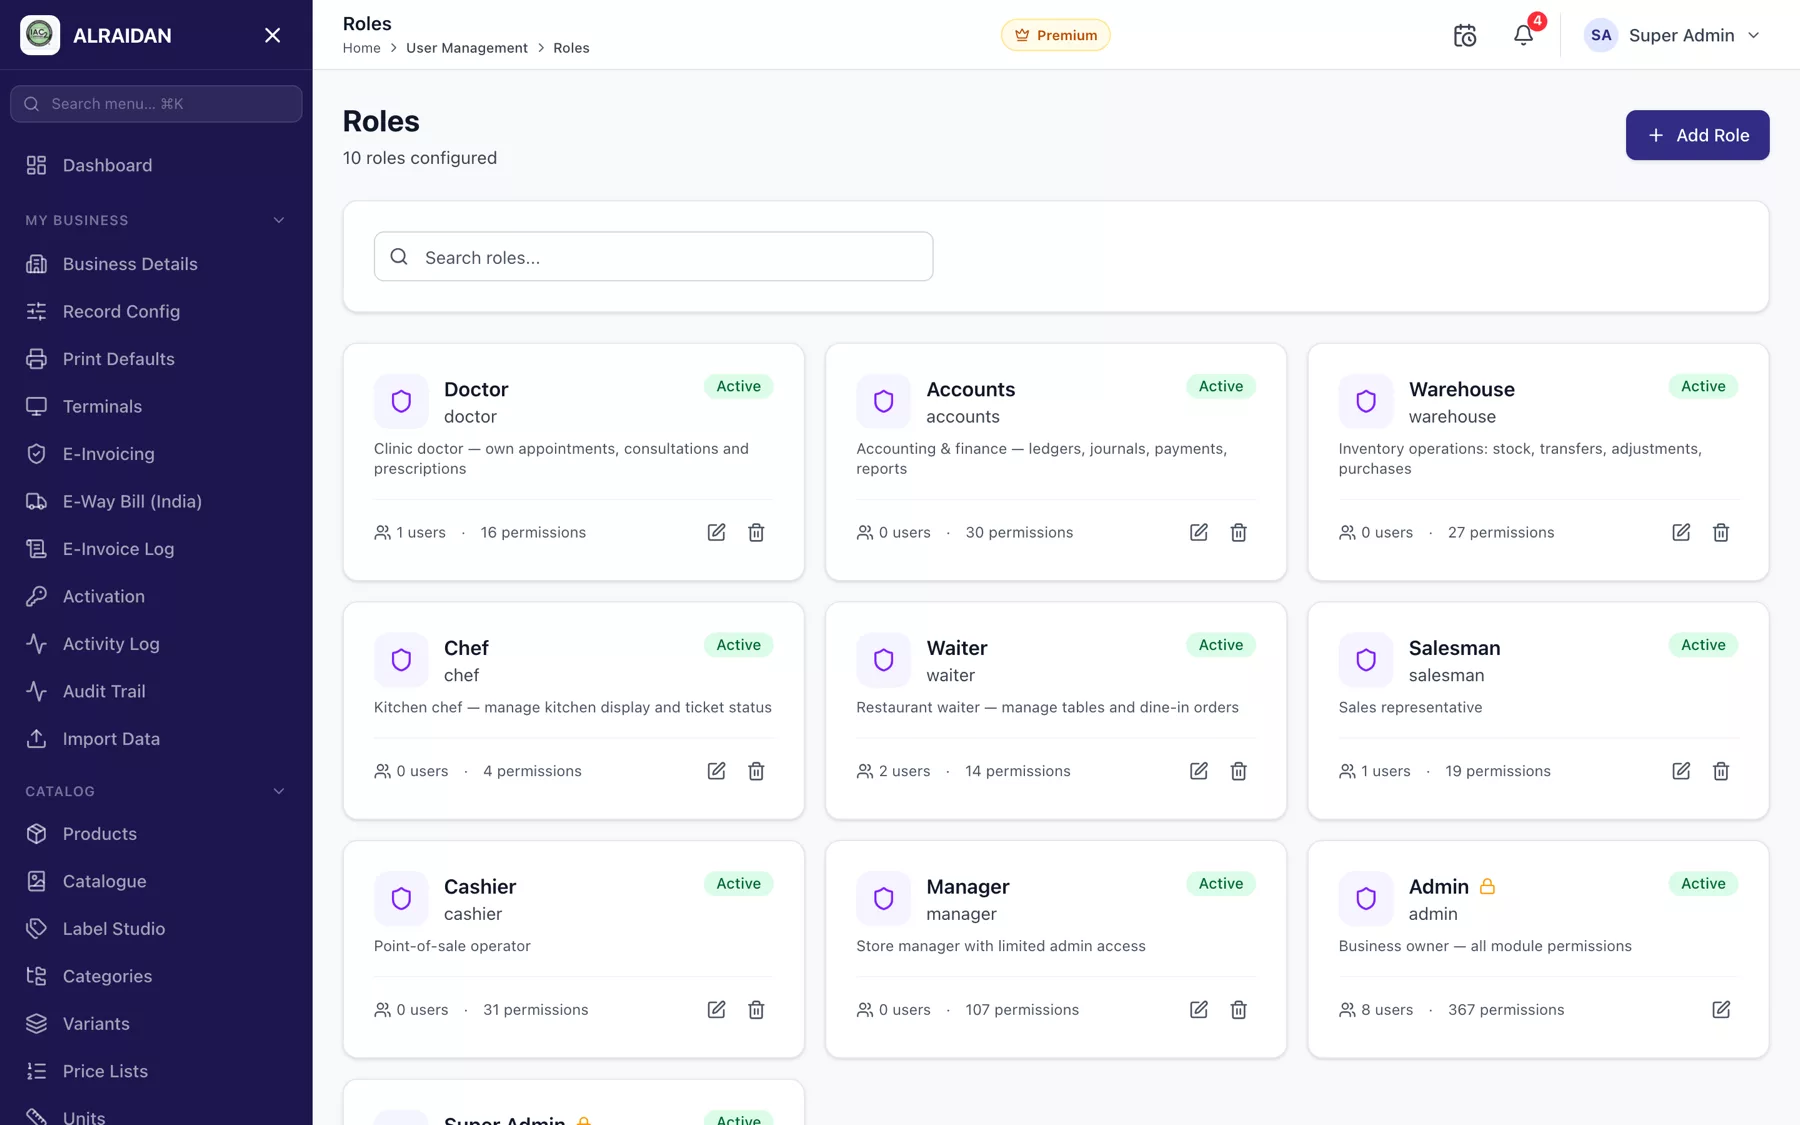Click the Doctor role shield icon
This screenshot has height=1125, width=1800.
tap(401, 401)
